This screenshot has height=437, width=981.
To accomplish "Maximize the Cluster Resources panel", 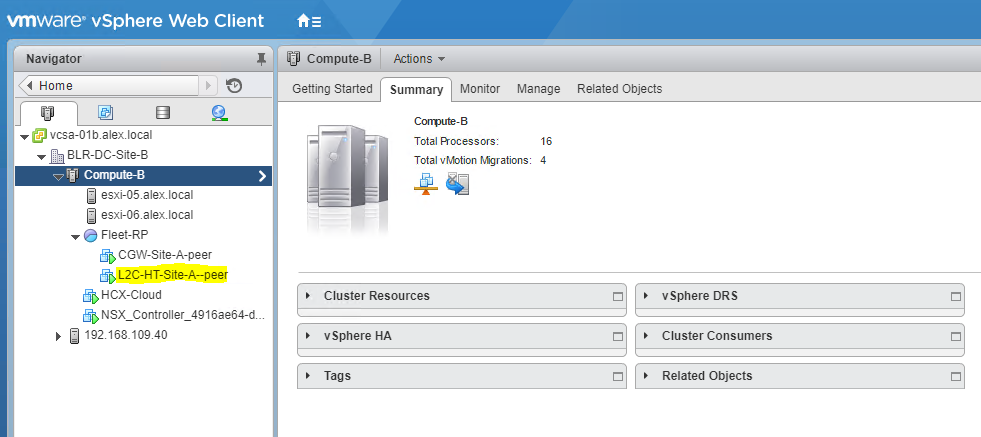I will pyautogui.click(x=617, y=297).
